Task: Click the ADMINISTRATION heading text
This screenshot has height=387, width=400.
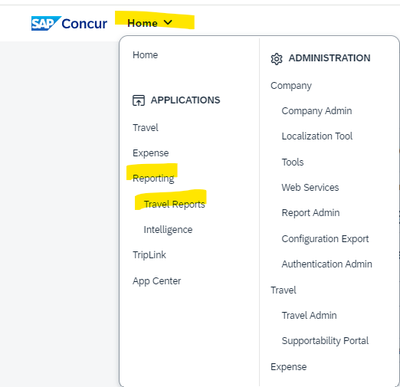Action: [x=329, y=58]
